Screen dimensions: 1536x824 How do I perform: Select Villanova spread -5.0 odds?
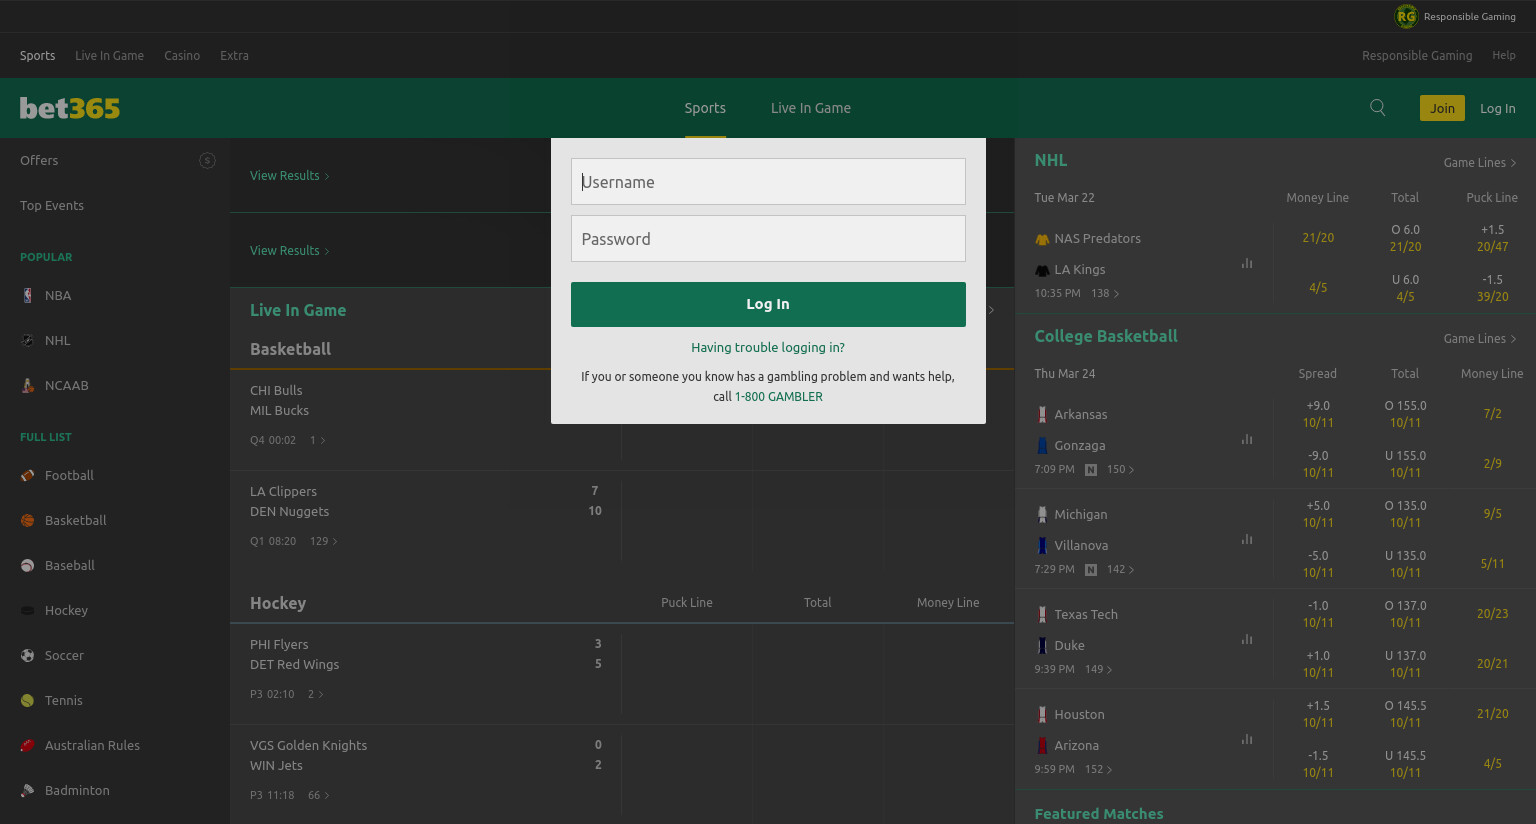pyautogui.click(x=1318, y=564)
